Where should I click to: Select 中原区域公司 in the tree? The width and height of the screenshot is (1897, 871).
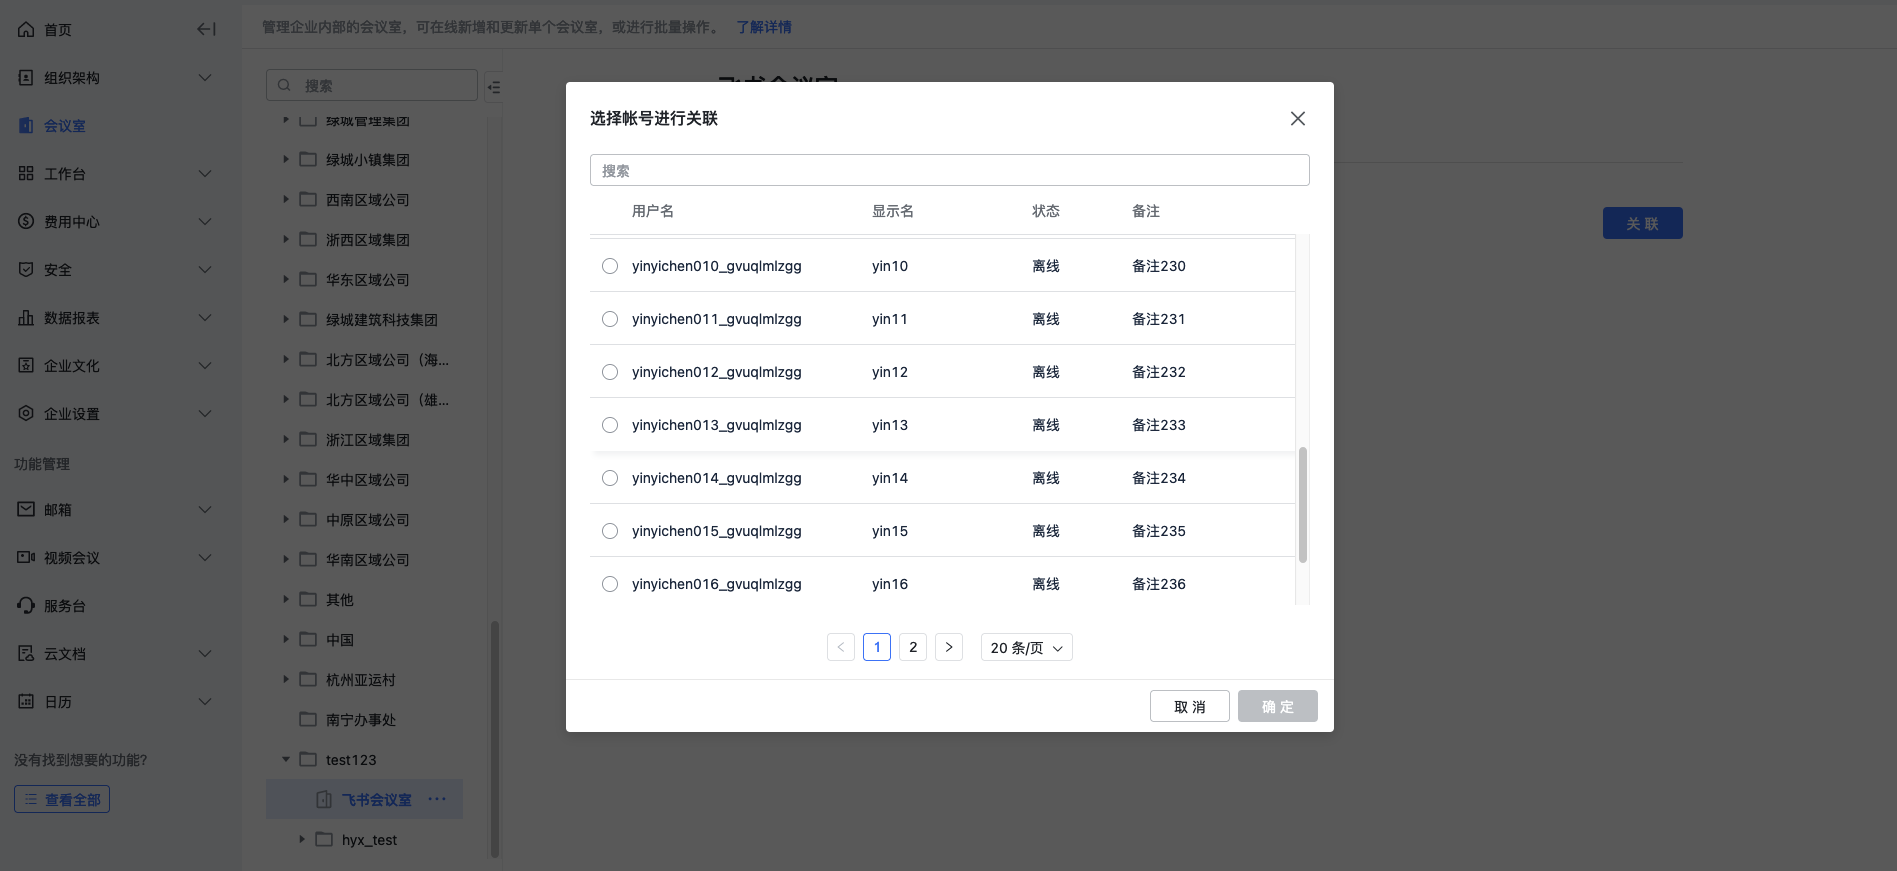(x=368, y=520)
